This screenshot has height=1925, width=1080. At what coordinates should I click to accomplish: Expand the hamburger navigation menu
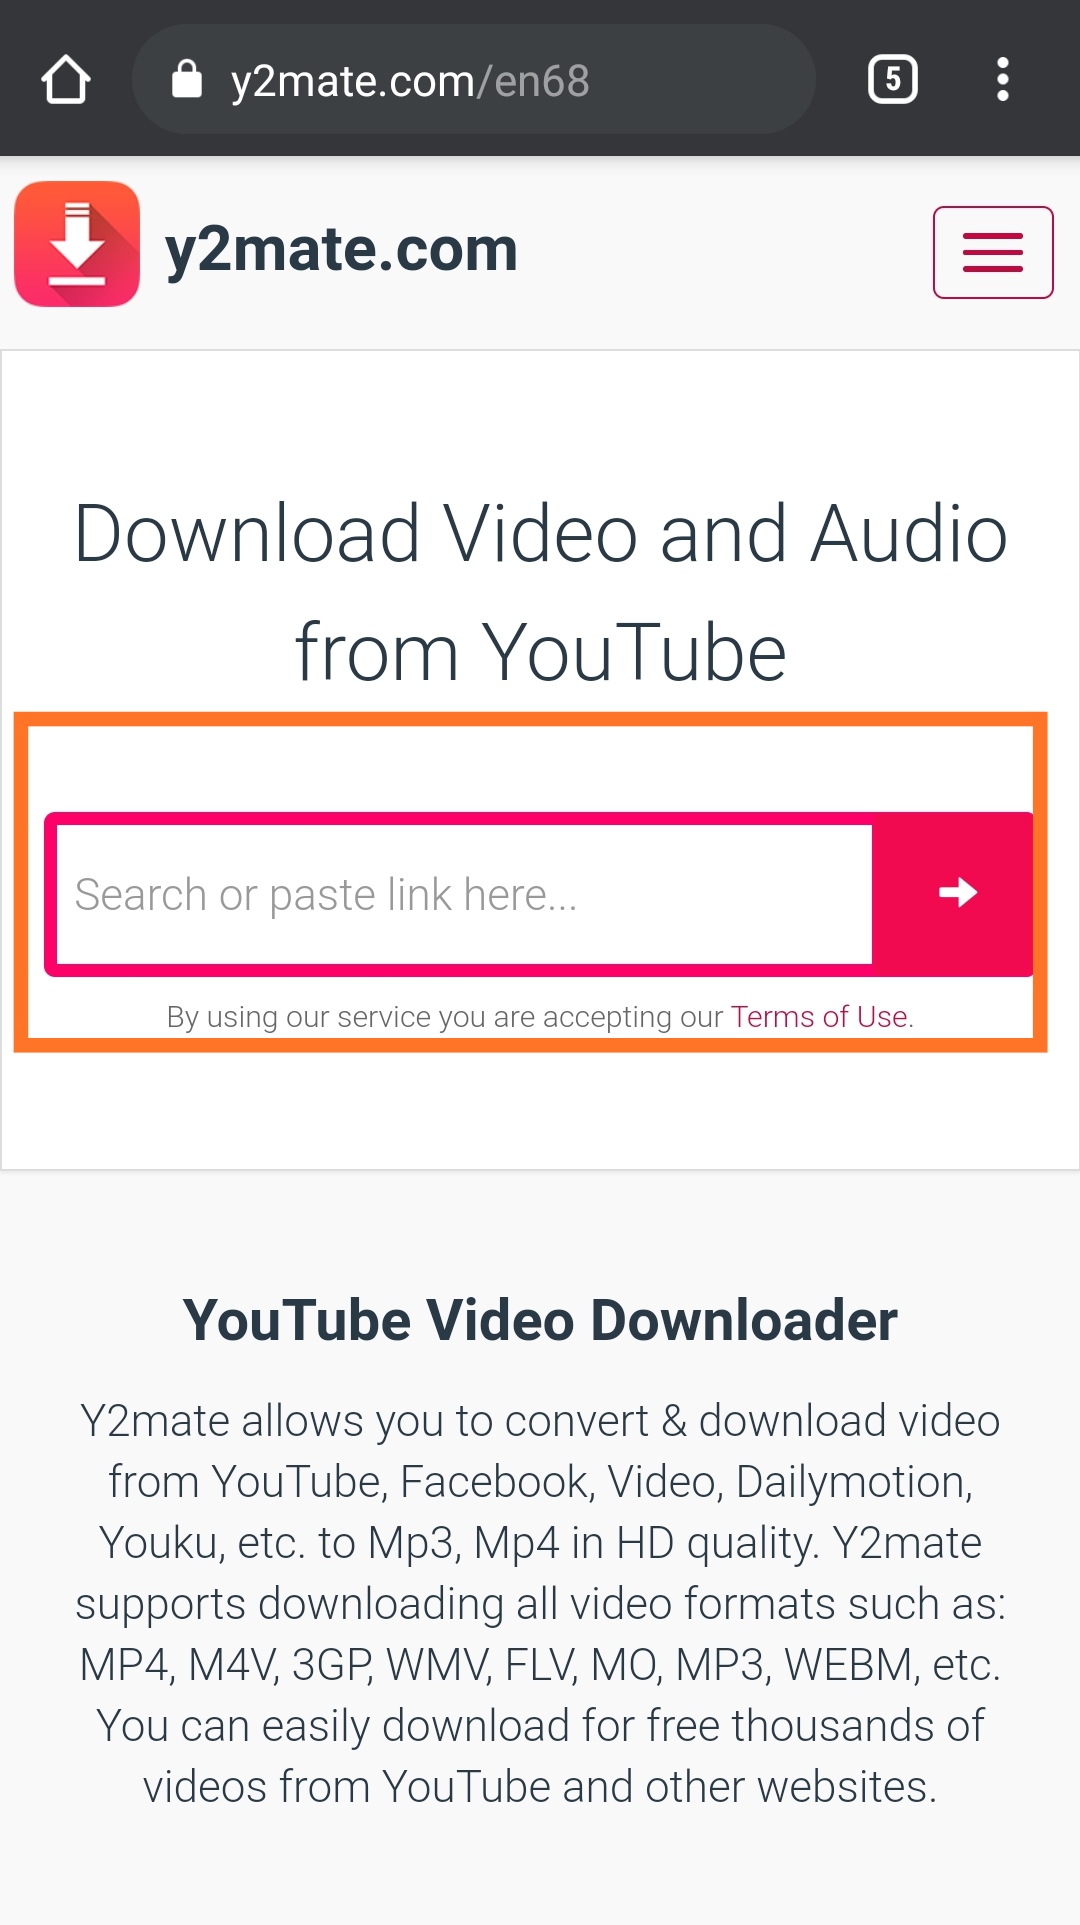[993, 252]
